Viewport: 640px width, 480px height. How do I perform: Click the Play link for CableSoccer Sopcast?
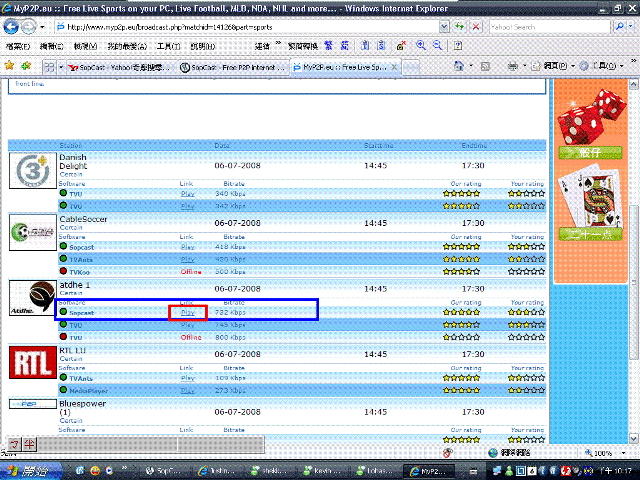tap(187, 246)
